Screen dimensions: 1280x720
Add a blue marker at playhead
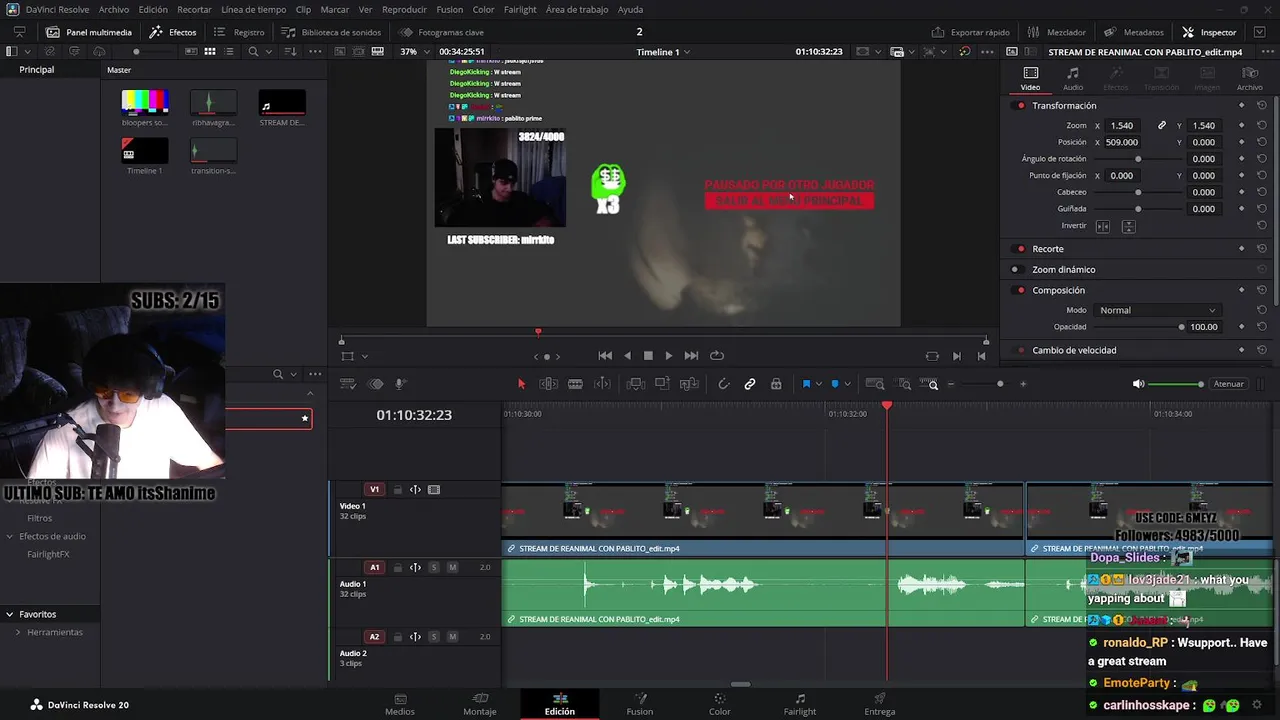point(835,384)
